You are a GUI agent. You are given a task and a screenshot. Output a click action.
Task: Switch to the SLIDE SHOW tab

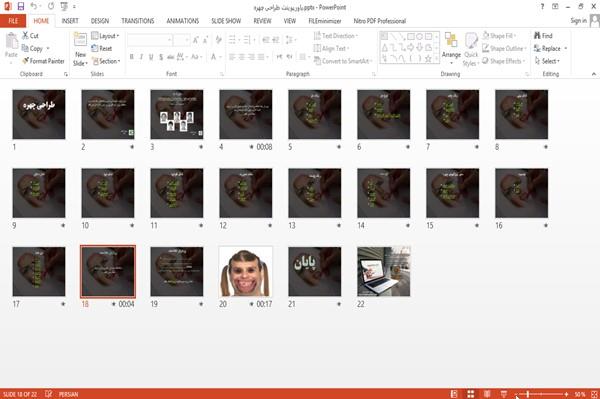click(x=226, y=21)
